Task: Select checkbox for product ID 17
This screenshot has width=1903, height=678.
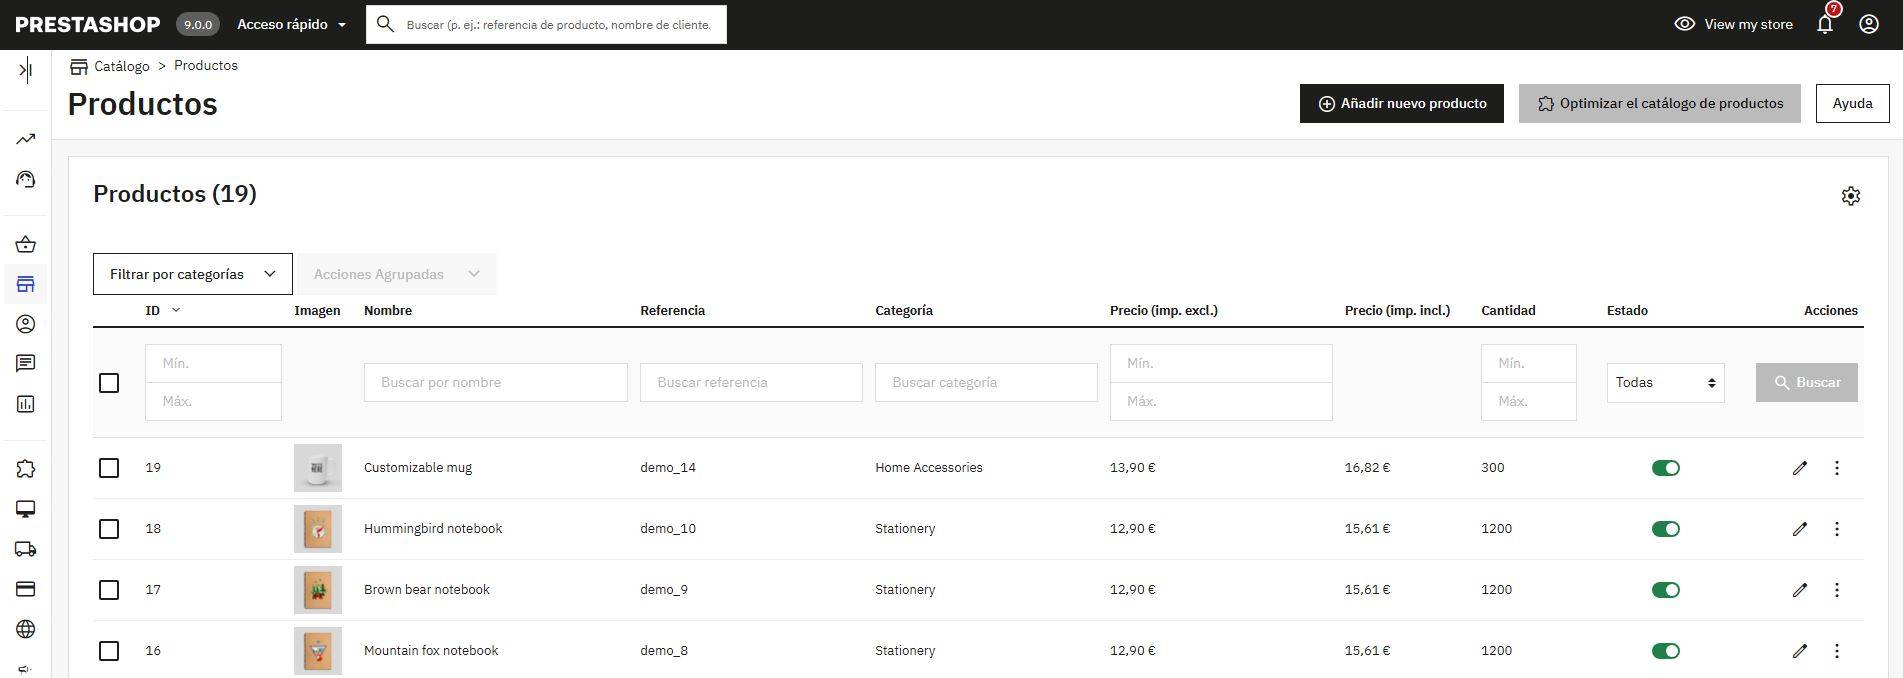Action: pyautogui.click(x=109, y=590)
